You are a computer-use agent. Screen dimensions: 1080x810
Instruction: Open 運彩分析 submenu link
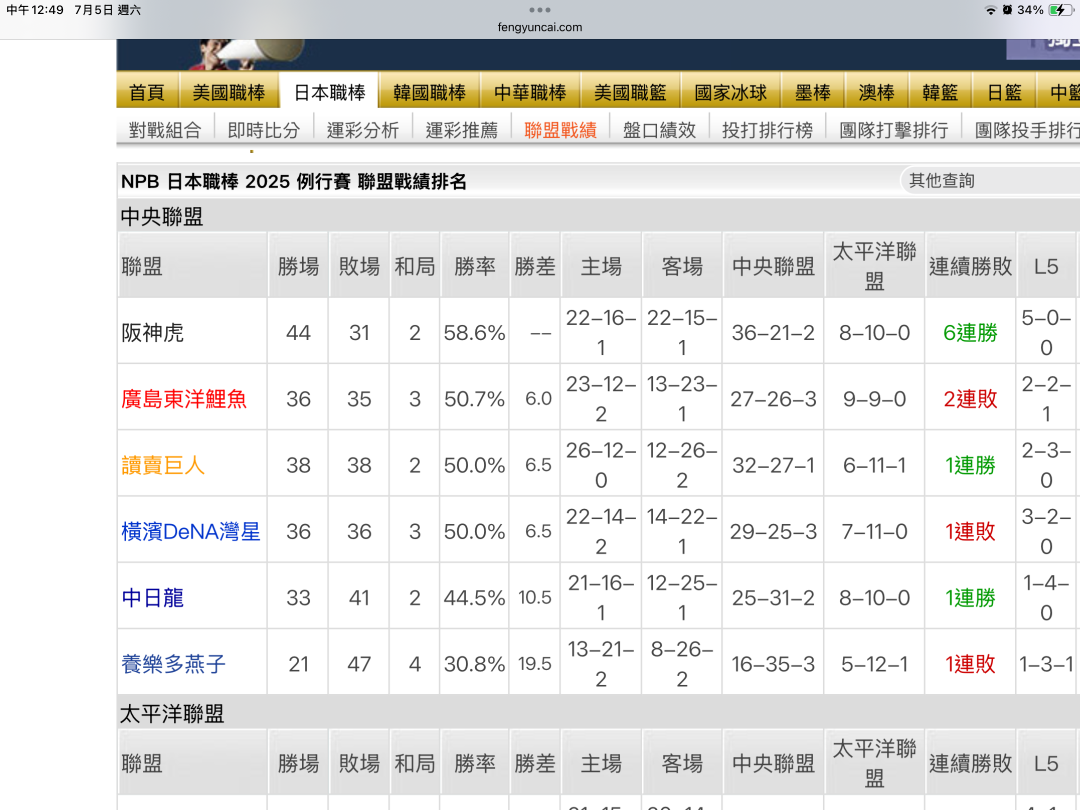(x=363, y=130)
